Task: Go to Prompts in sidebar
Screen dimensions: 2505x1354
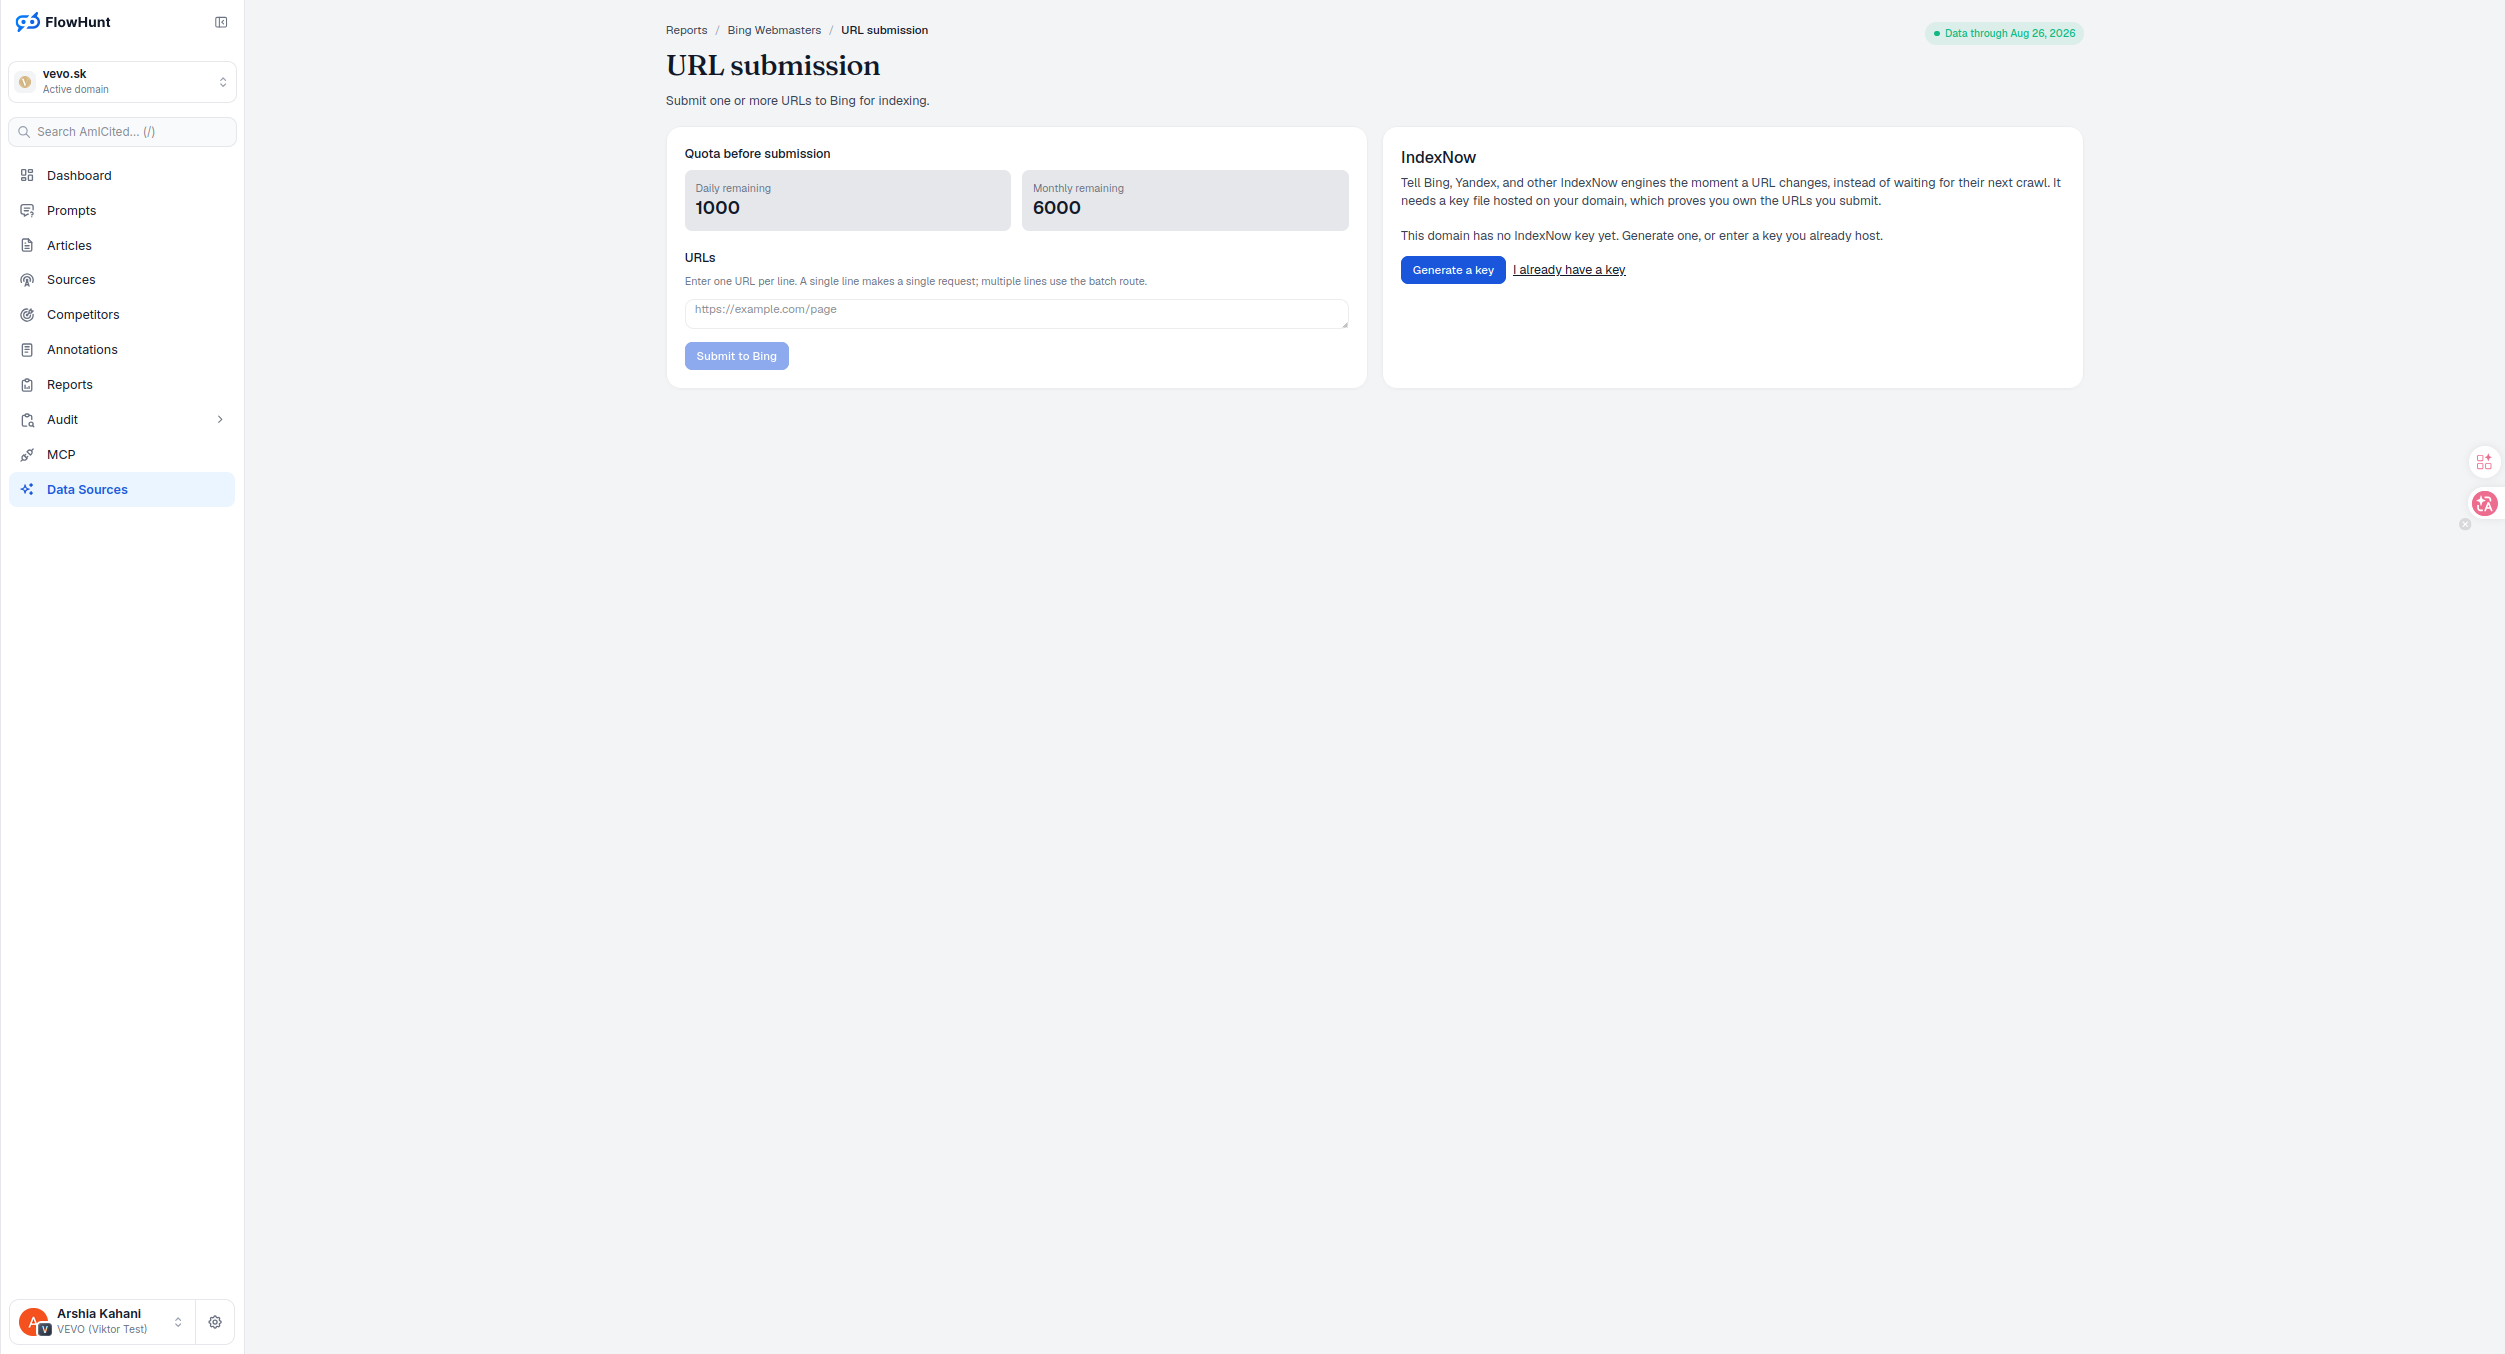Action: (122, 210)
